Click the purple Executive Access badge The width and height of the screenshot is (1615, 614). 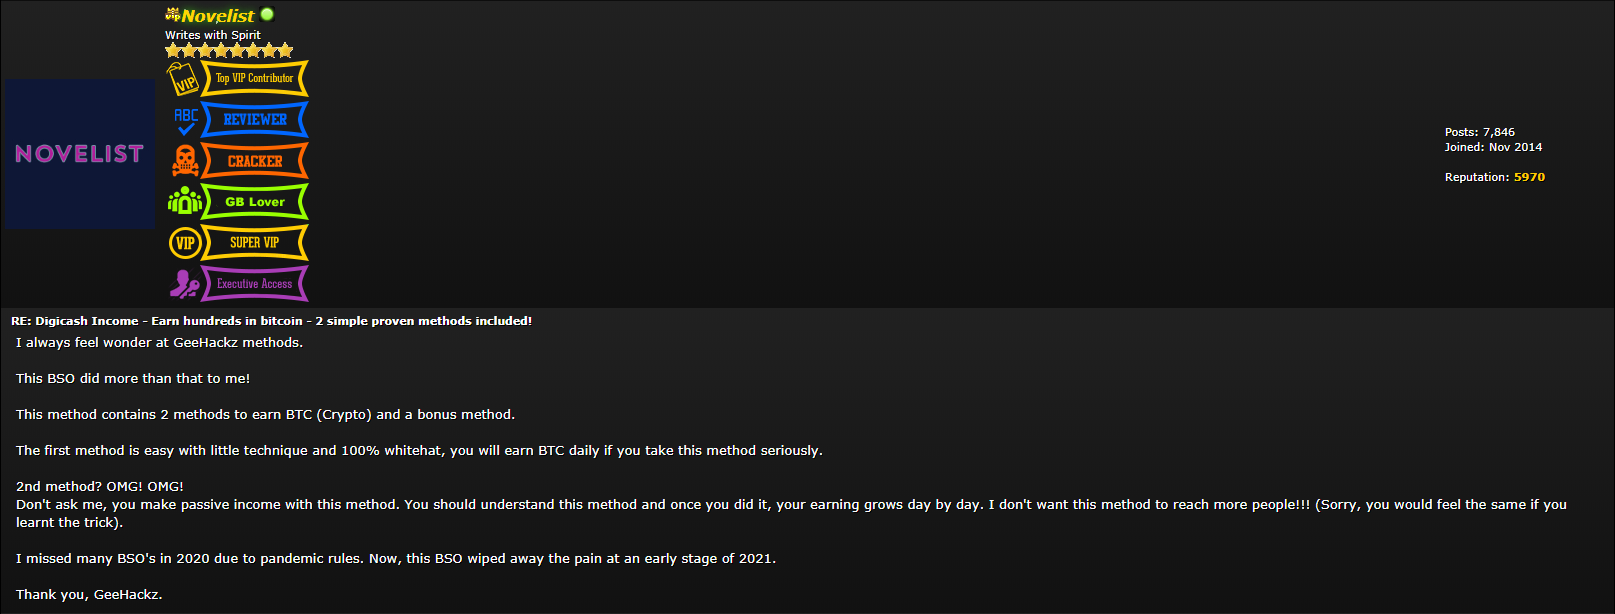click(x=255, y=284)
